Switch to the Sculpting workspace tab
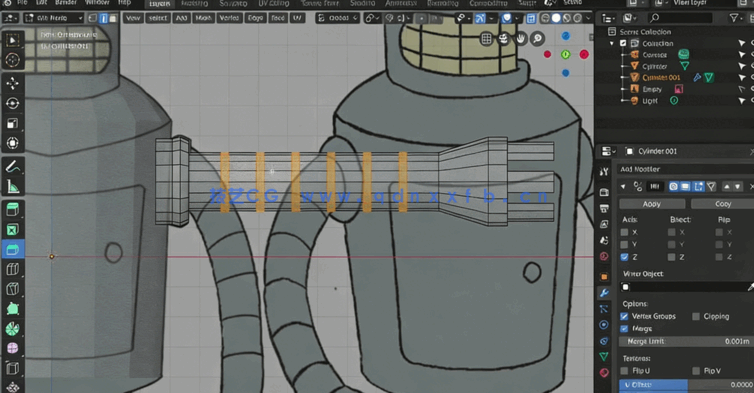 pos(233,3)
